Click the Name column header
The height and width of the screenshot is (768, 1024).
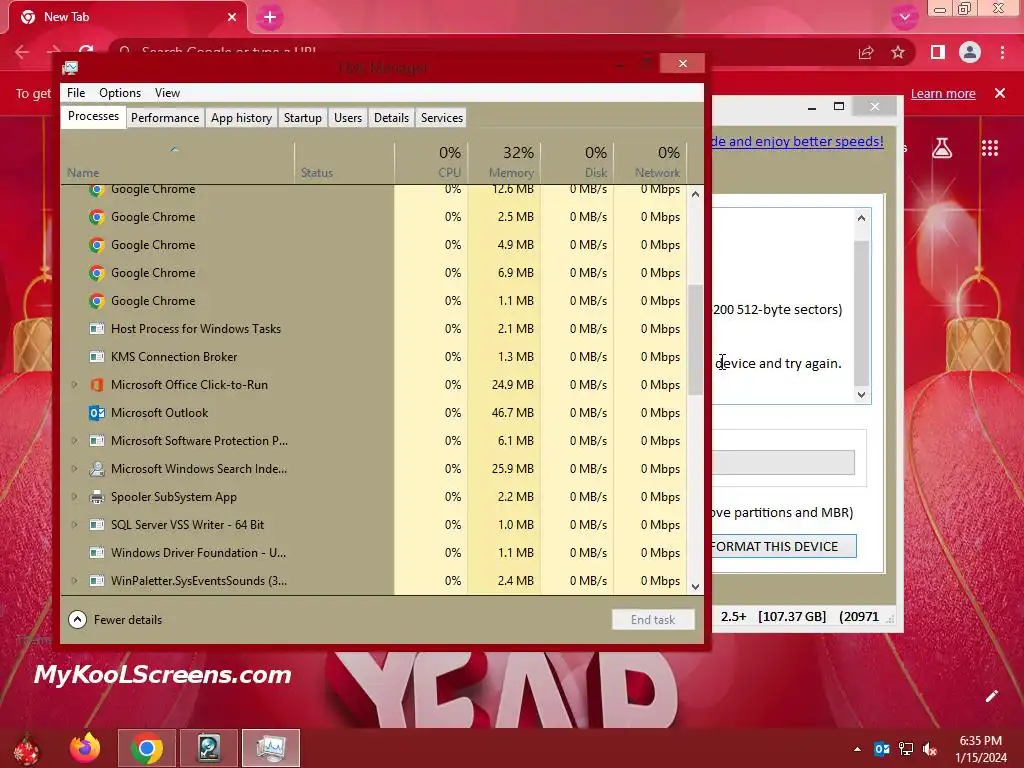(x=178, y=162)
